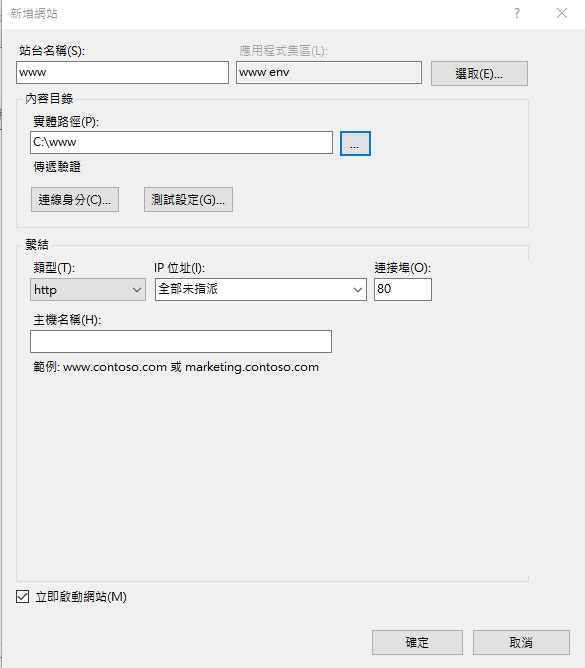Open the 選取(E)... application pool button
The width and height of the screenshot is (585, 668).
[479, 74]
